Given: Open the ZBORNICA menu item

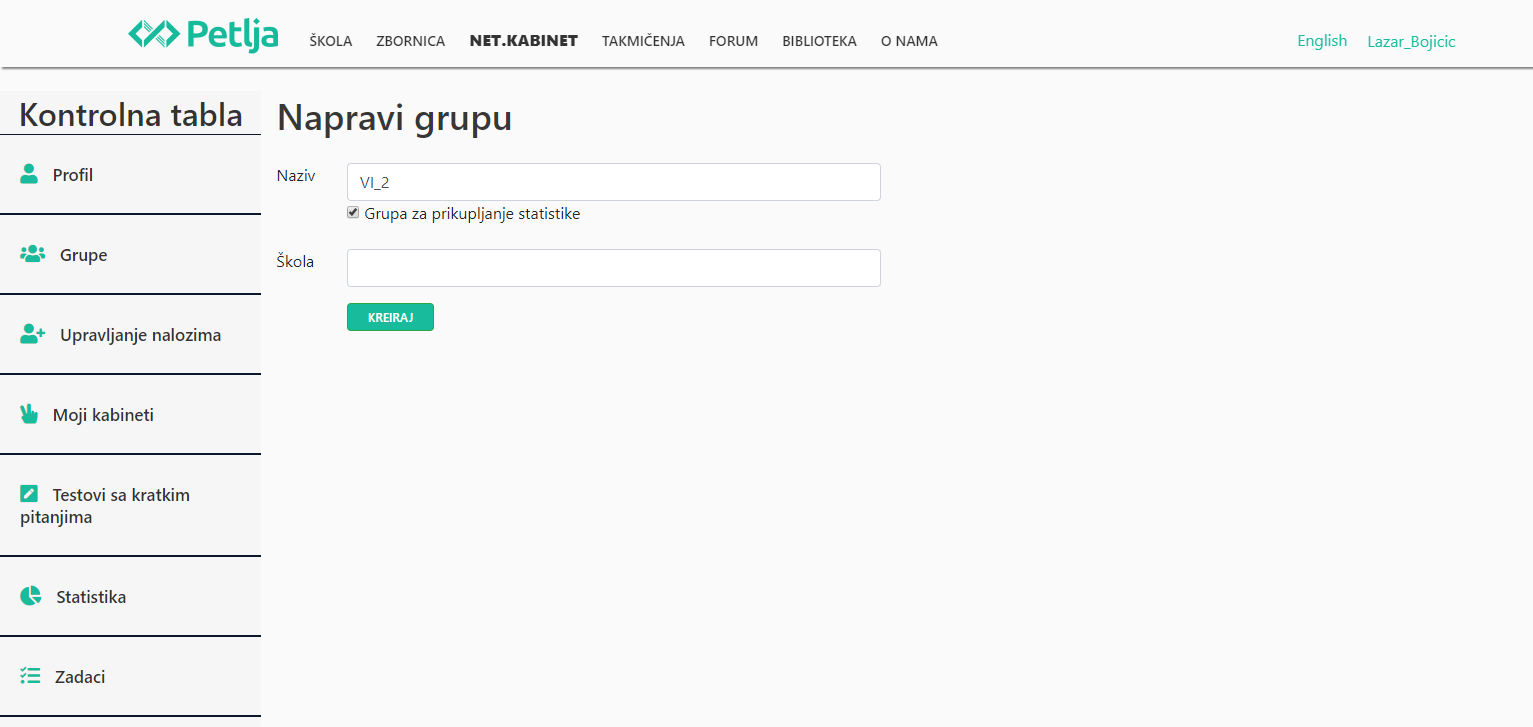Looking at the screenshot, I should [x=410, y=41].
